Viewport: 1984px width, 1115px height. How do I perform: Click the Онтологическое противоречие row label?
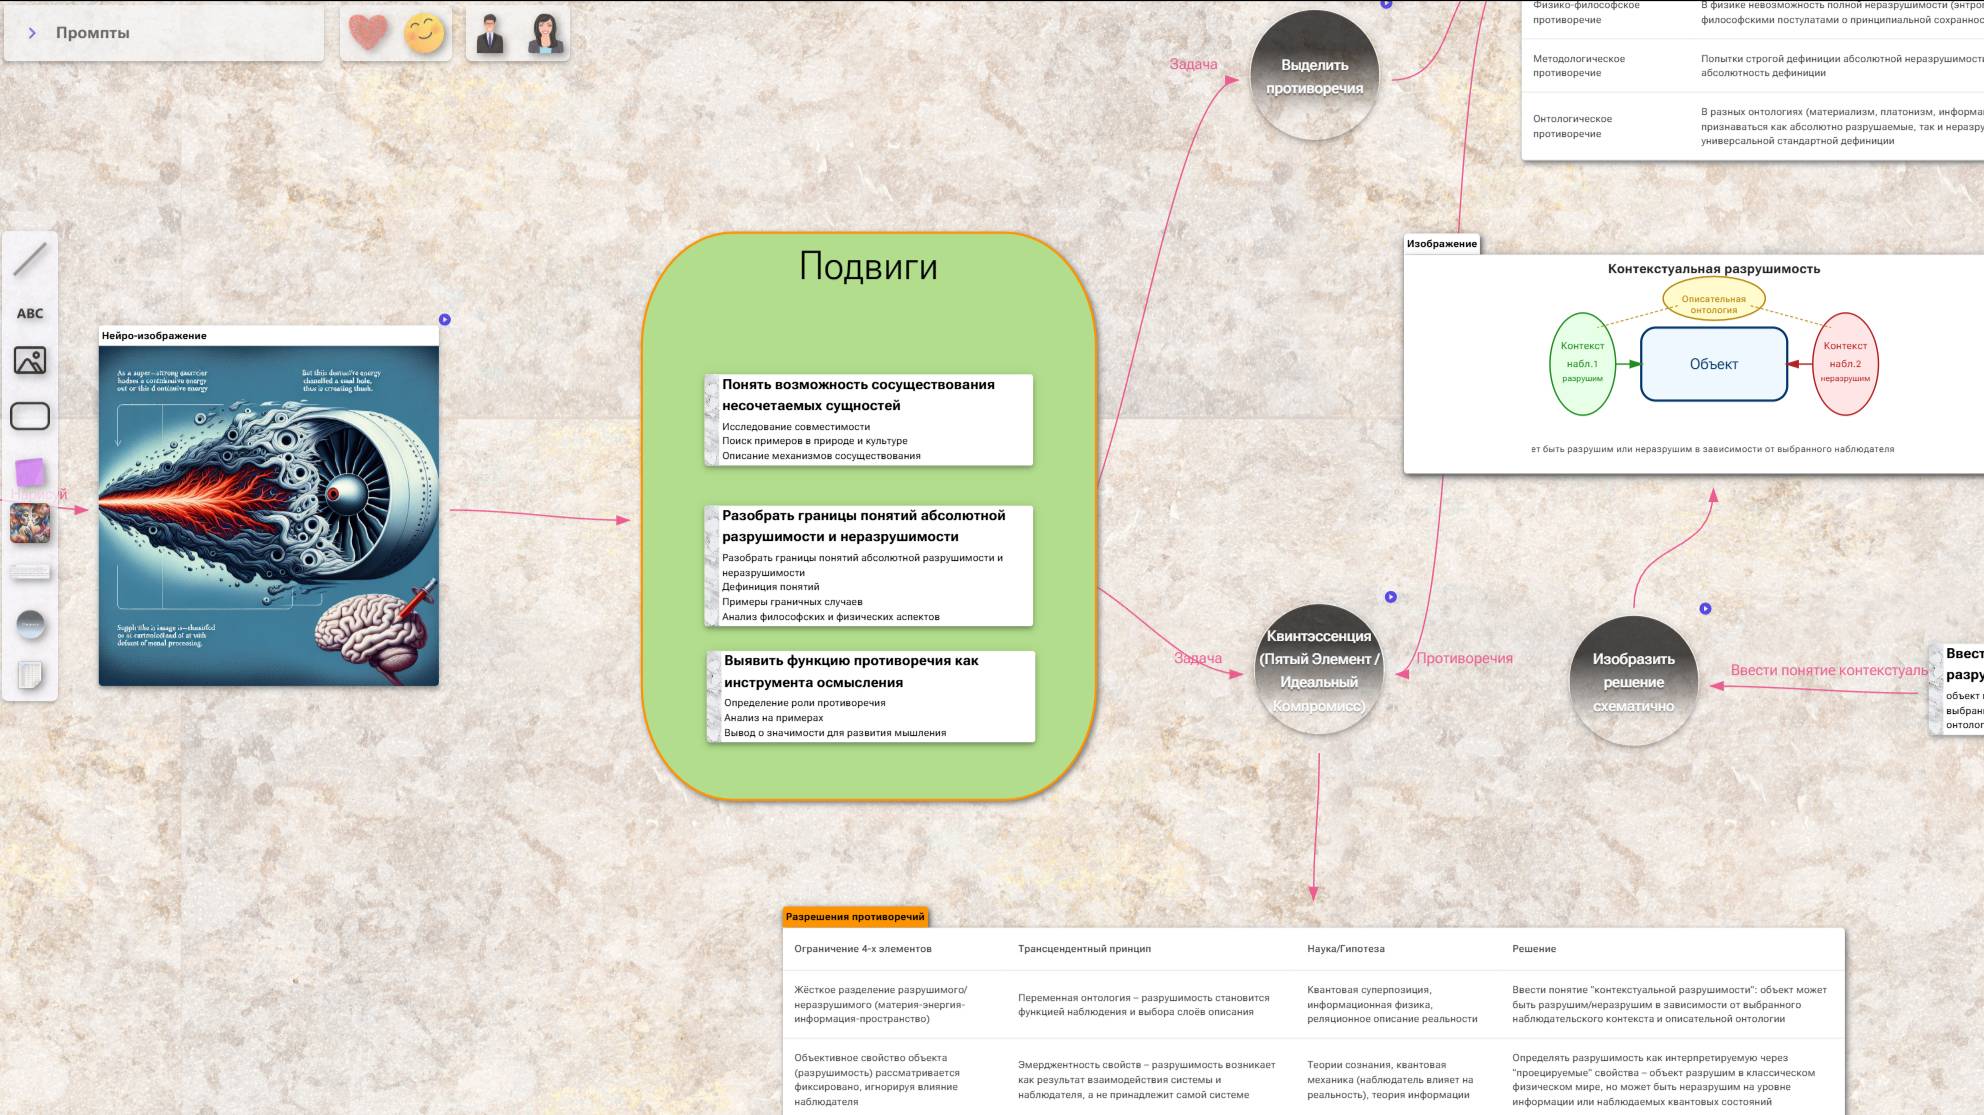tap(1572, 126)
